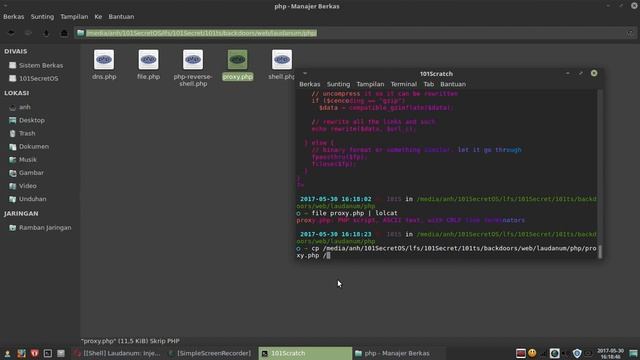Open 101SecretOS device in the sidebar

(34, 78)
